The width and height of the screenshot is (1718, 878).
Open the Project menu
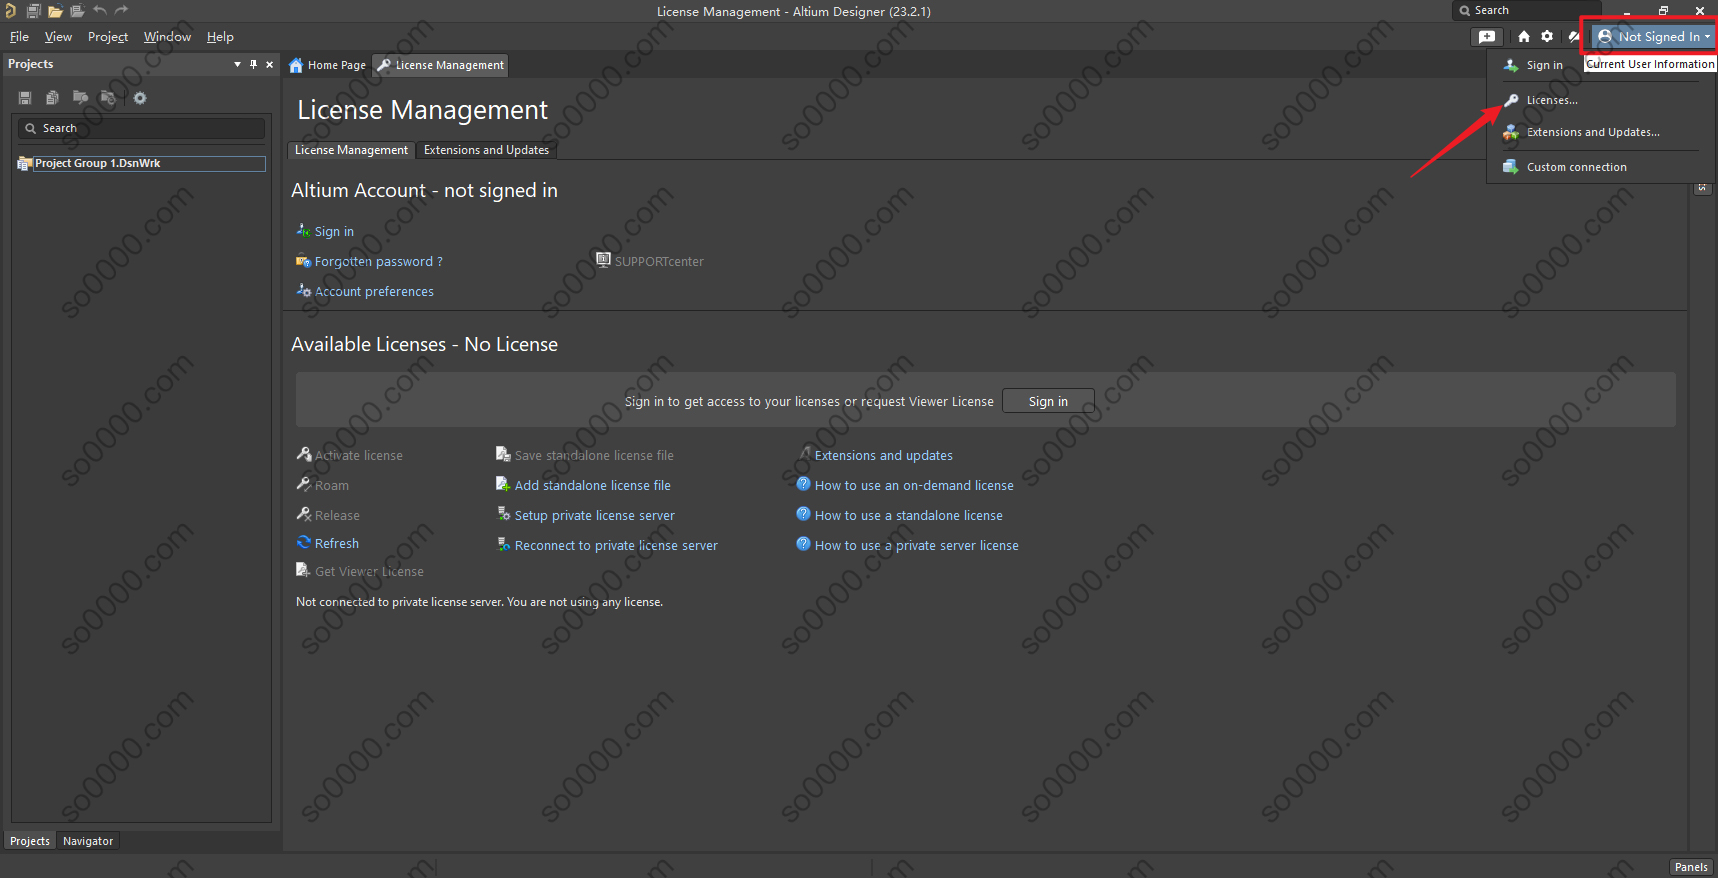pyautogui.click(x=108, y=37)
